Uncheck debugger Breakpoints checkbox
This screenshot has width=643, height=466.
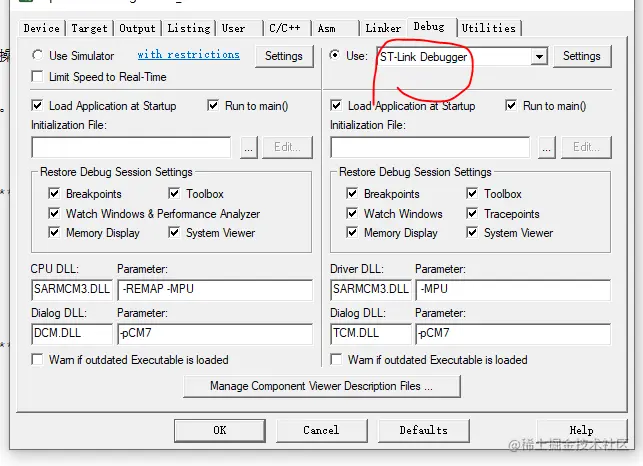click(352, 193)
